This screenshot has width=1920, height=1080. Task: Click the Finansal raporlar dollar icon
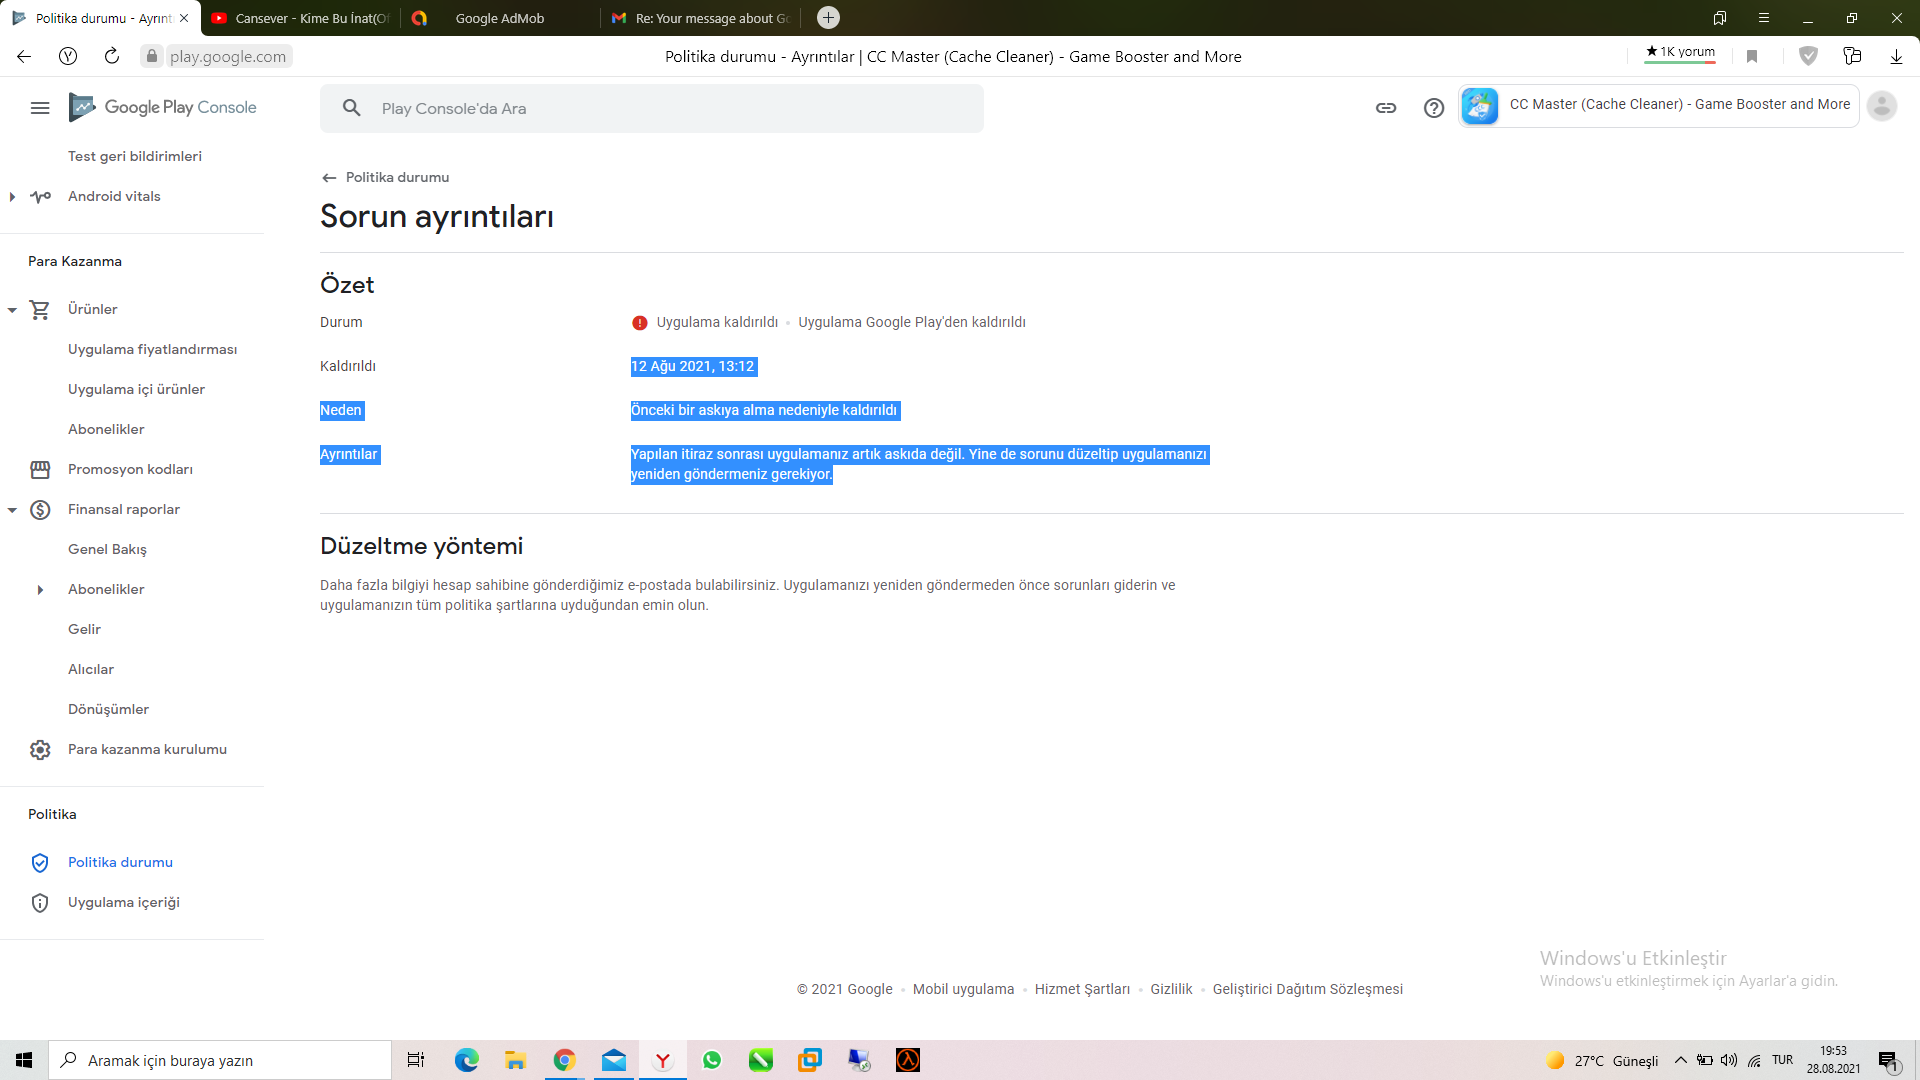point(40,510)
